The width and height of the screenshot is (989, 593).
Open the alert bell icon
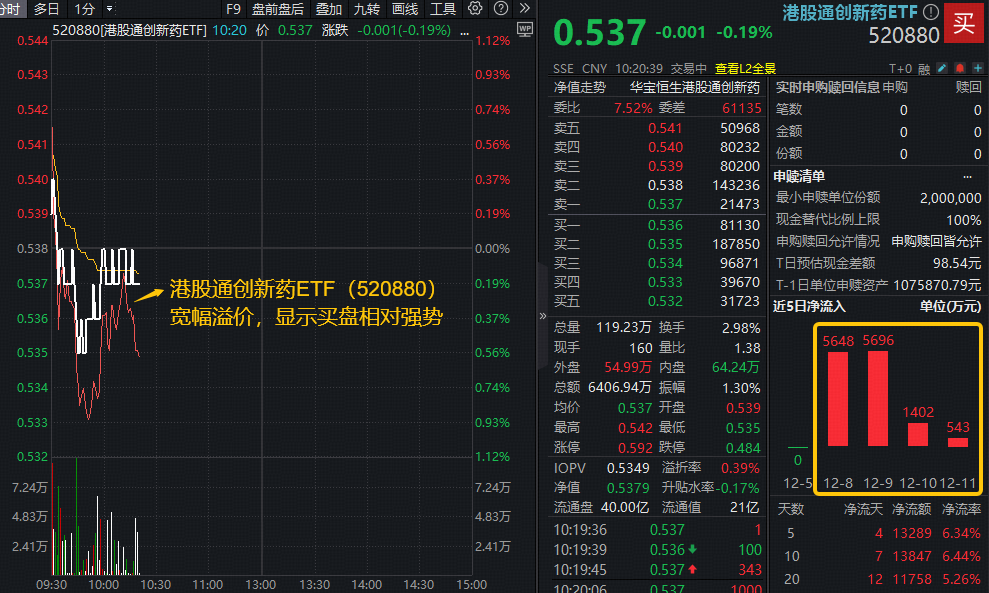tap(959, 68)
